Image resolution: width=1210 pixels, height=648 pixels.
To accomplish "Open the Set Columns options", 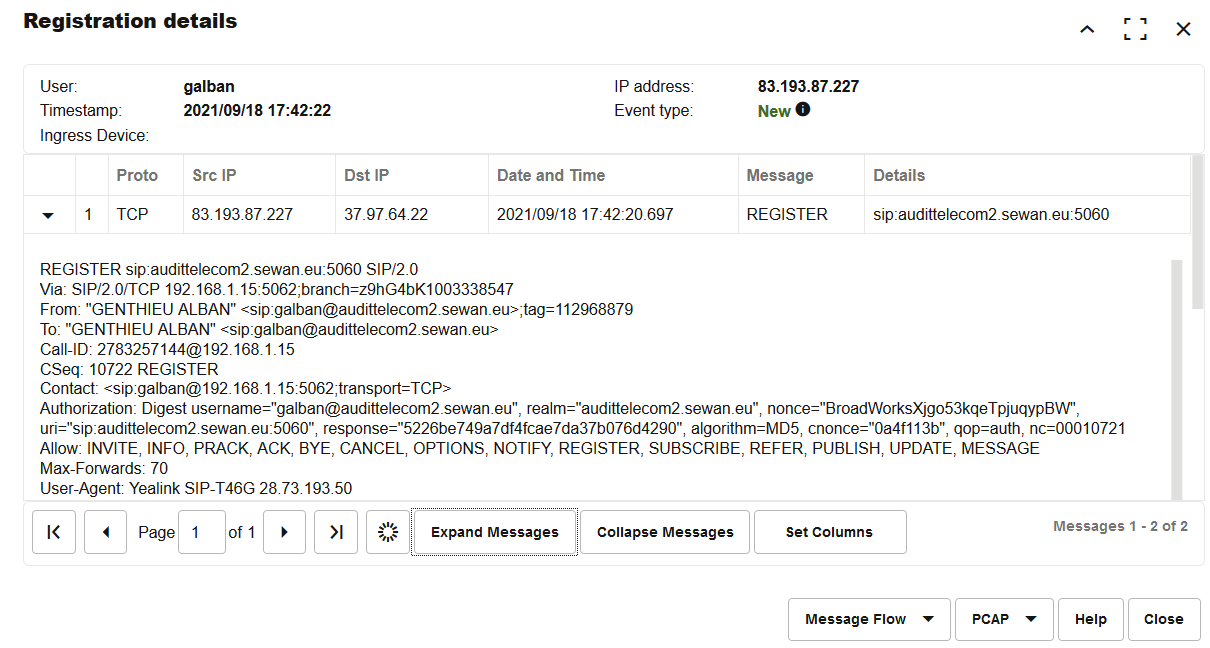I will (829, 532).
